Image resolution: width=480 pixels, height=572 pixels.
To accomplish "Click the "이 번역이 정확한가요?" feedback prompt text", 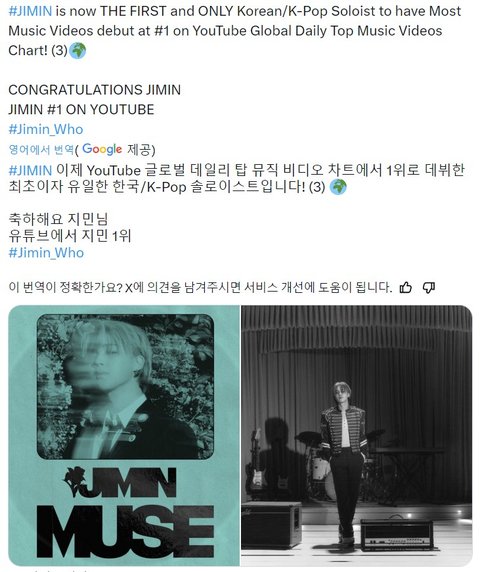I will (x=65, y=287).
